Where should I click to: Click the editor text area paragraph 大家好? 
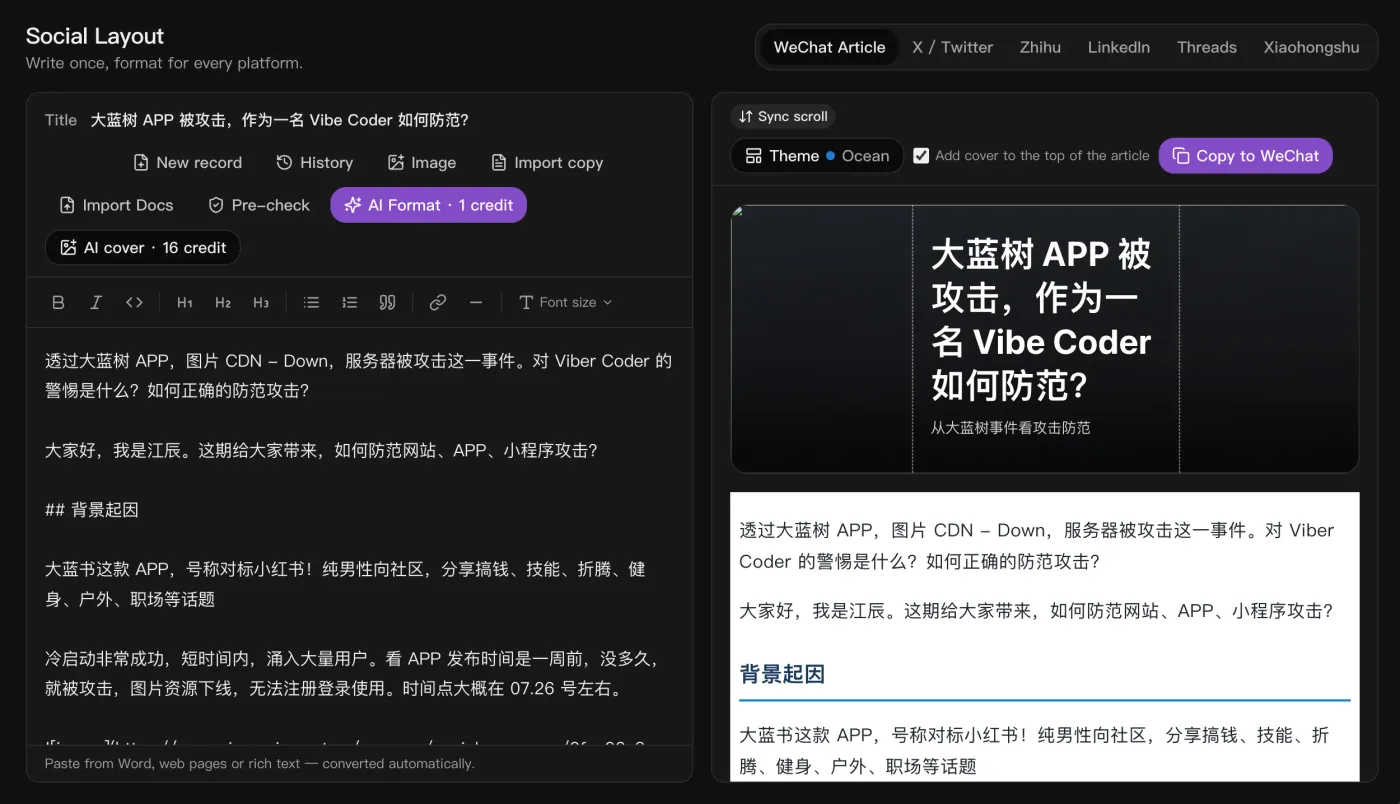tap(321, 450)
